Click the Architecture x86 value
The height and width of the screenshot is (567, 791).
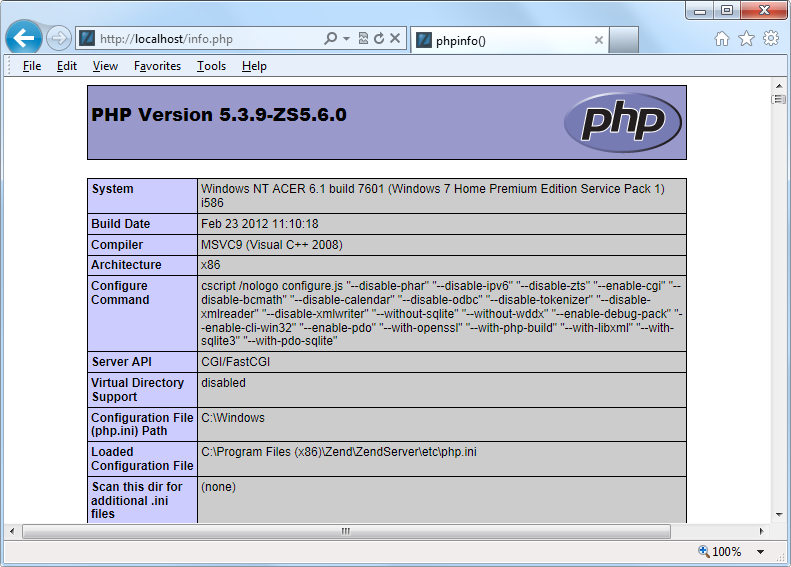click(210, 265)
